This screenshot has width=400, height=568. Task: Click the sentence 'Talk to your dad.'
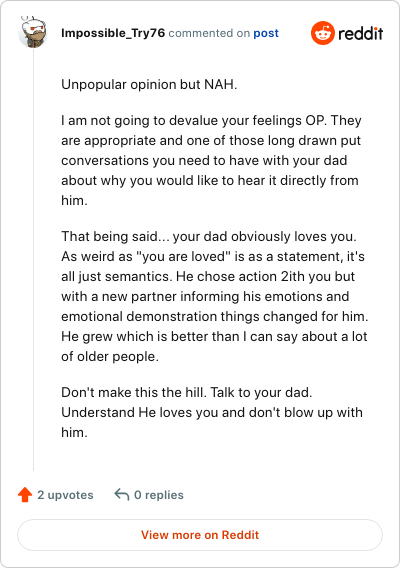pyautogui.click(x=261, y=392)
